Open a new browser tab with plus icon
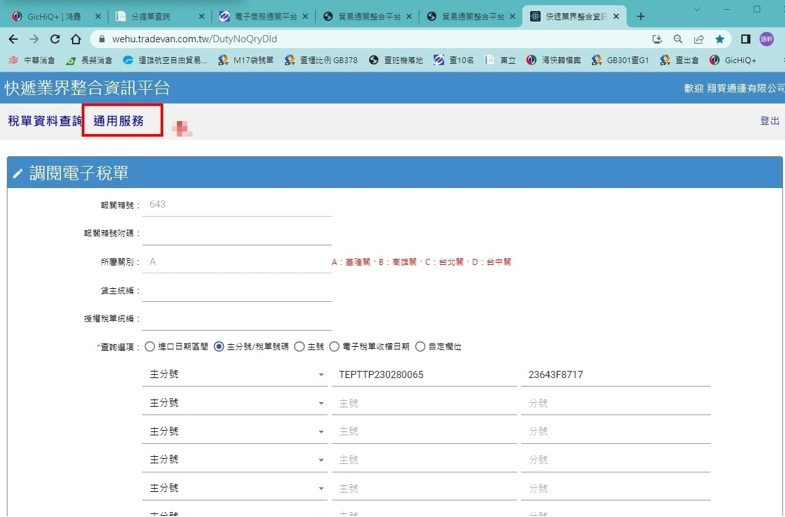The width and height of the screenshot is (785, 517). 641,16
